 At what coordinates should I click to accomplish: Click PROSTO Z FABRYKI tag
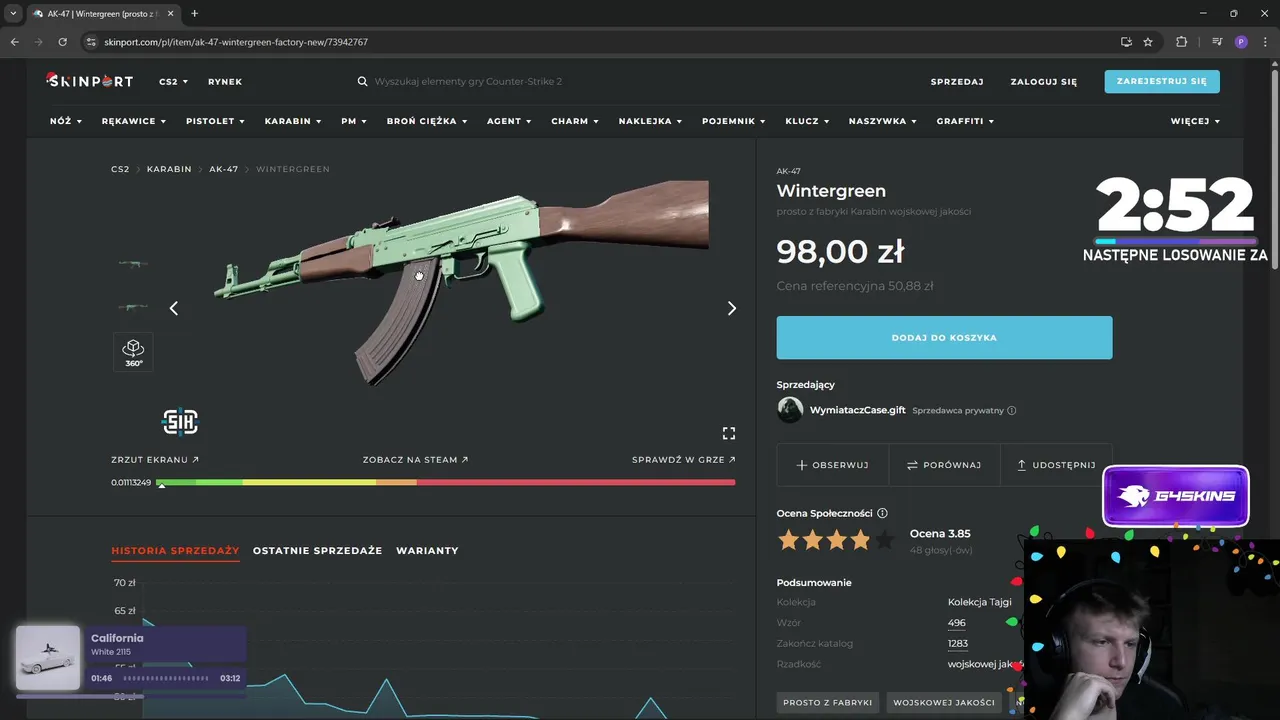[828, 703]
